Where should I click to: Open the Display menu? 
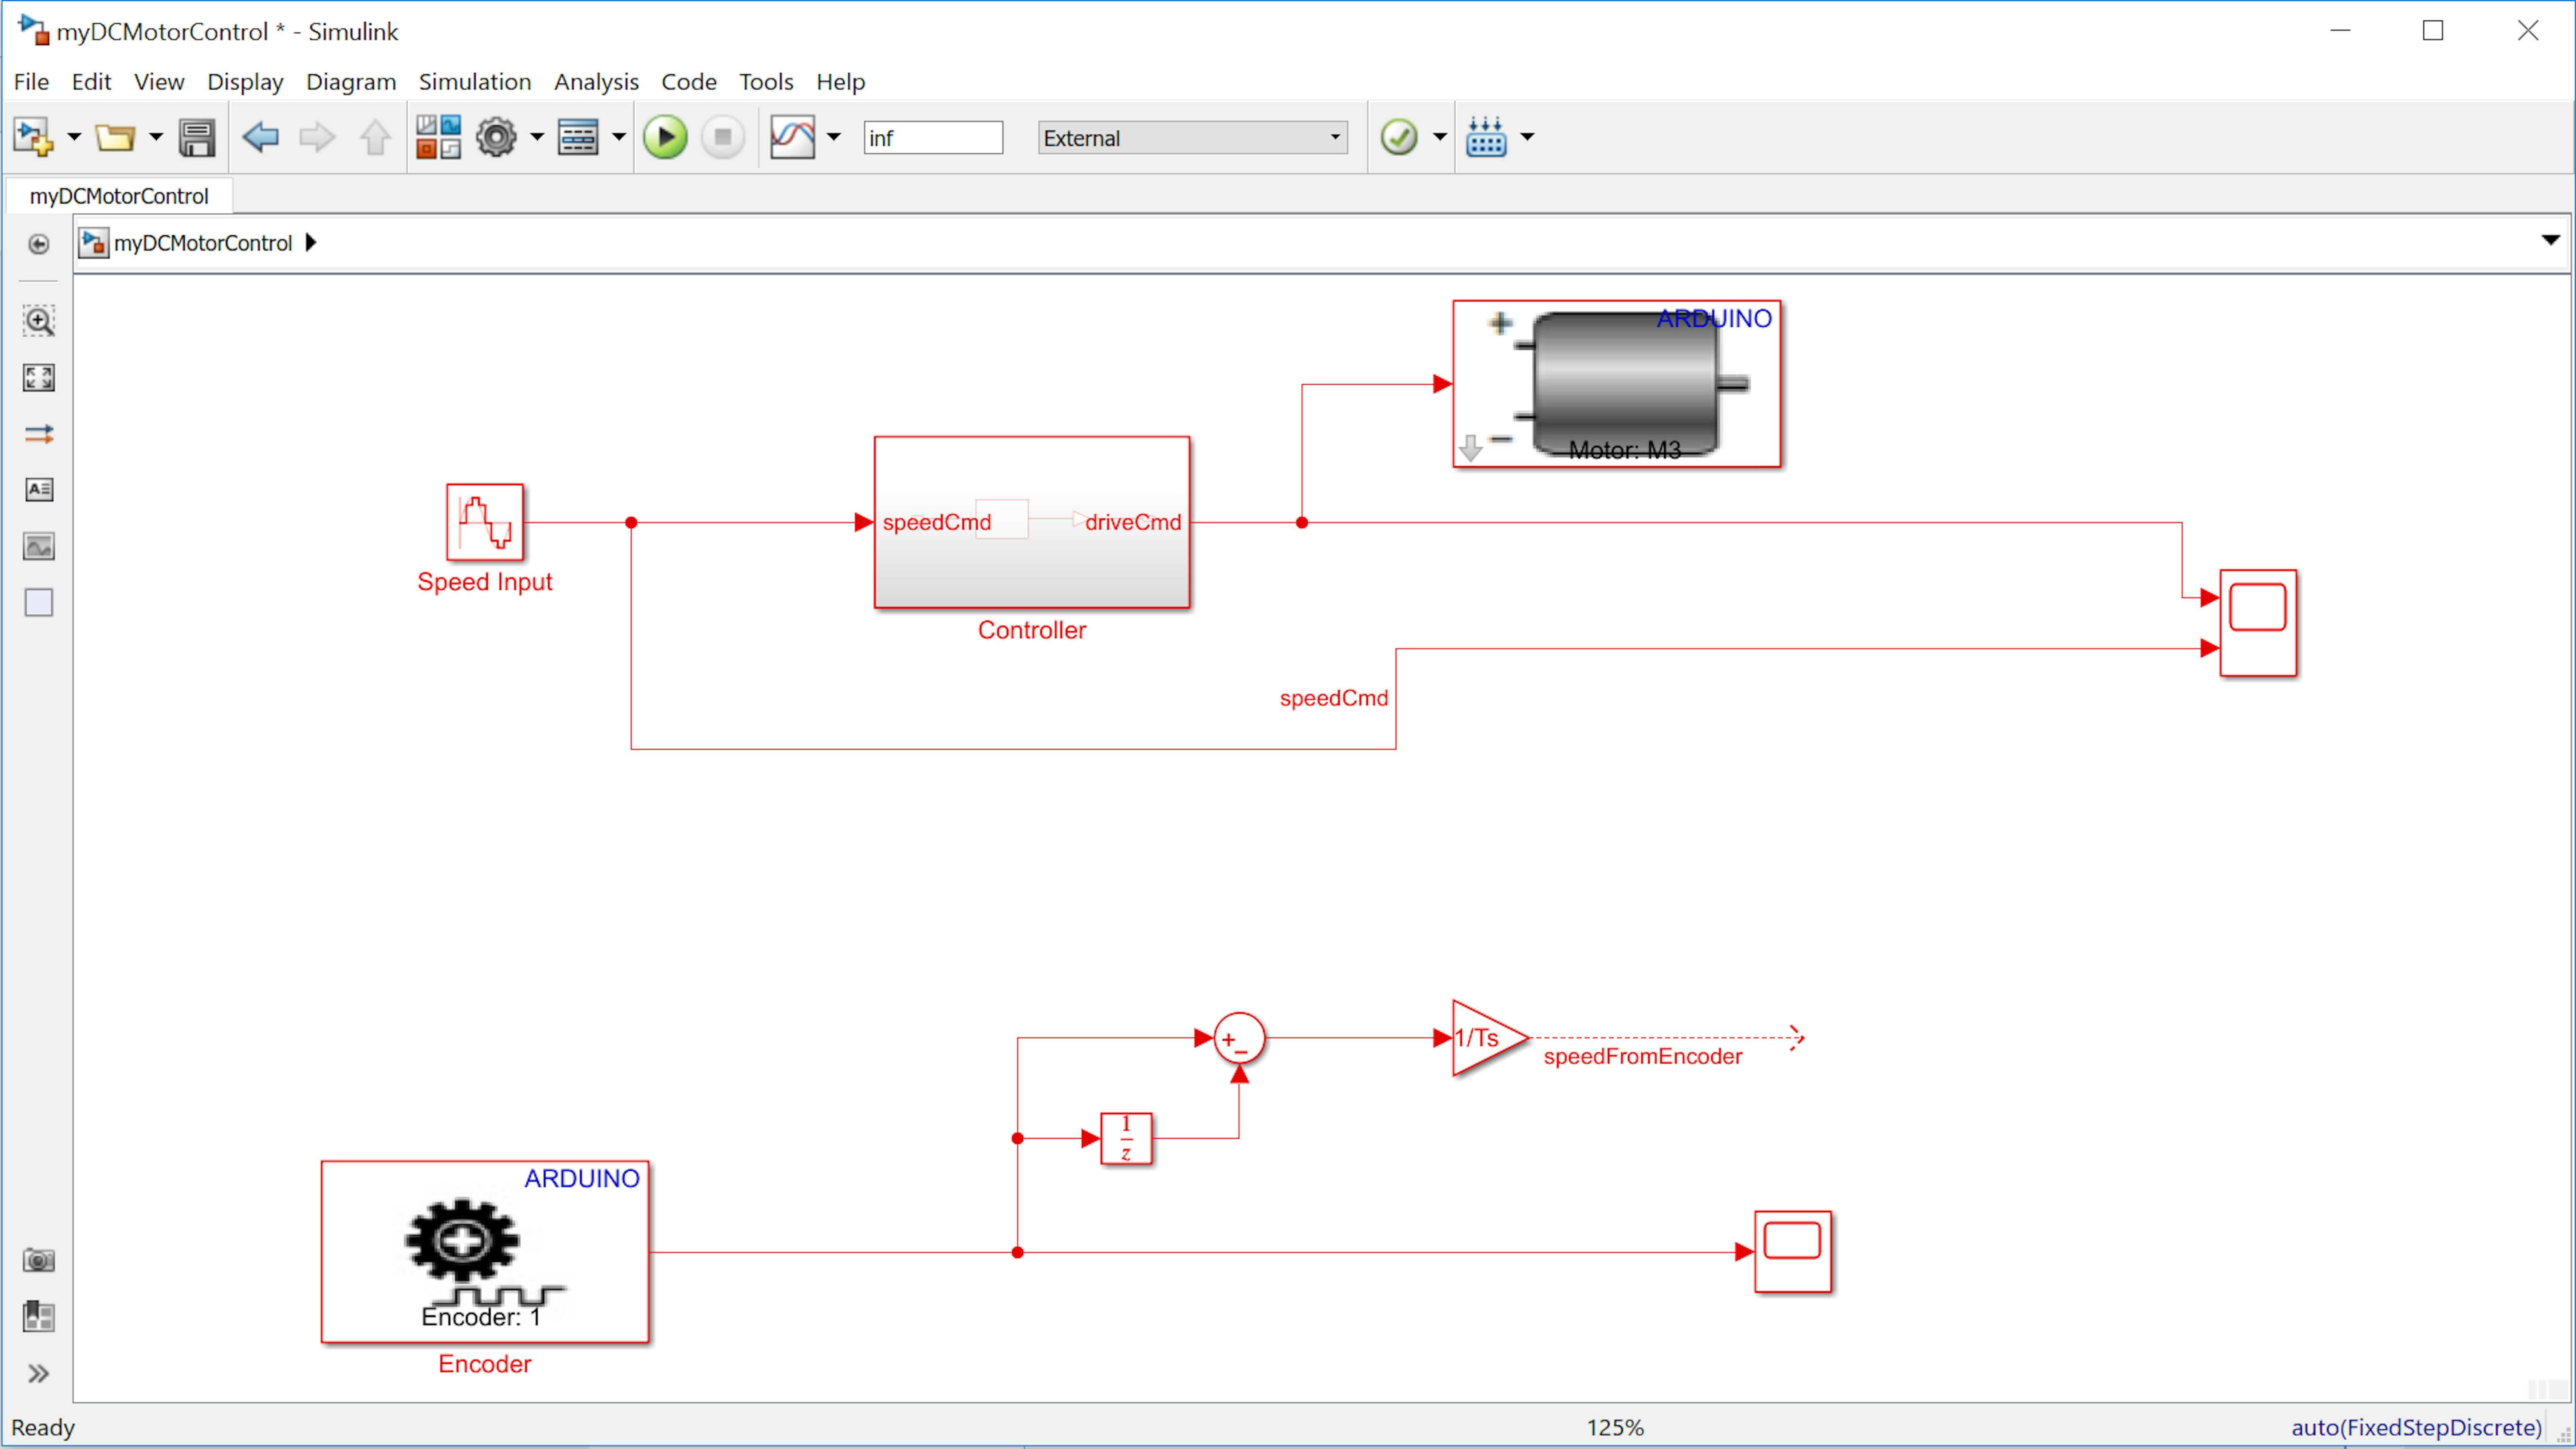click(x=245, y=82)
